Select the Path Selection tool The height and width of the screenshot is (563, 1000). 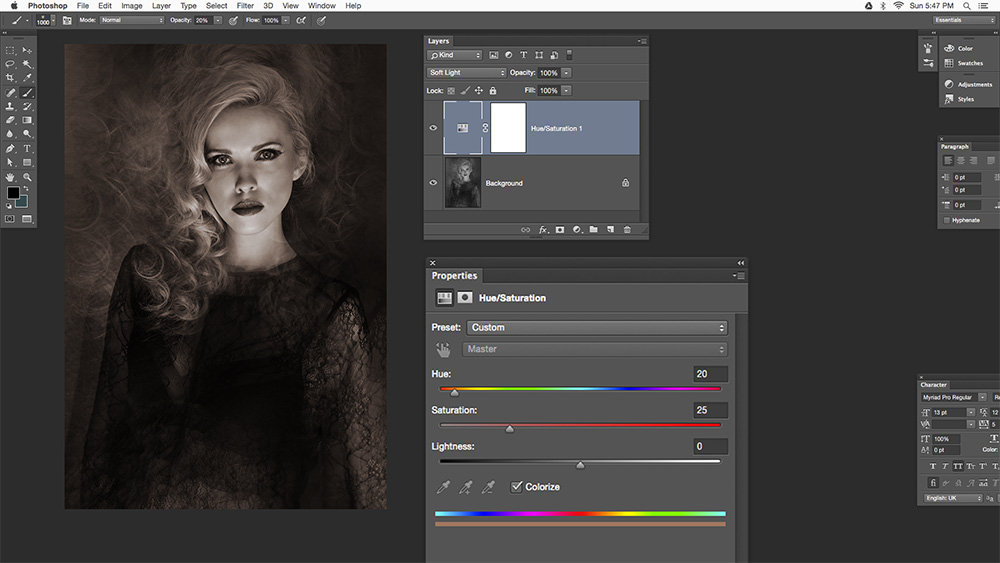10,163
